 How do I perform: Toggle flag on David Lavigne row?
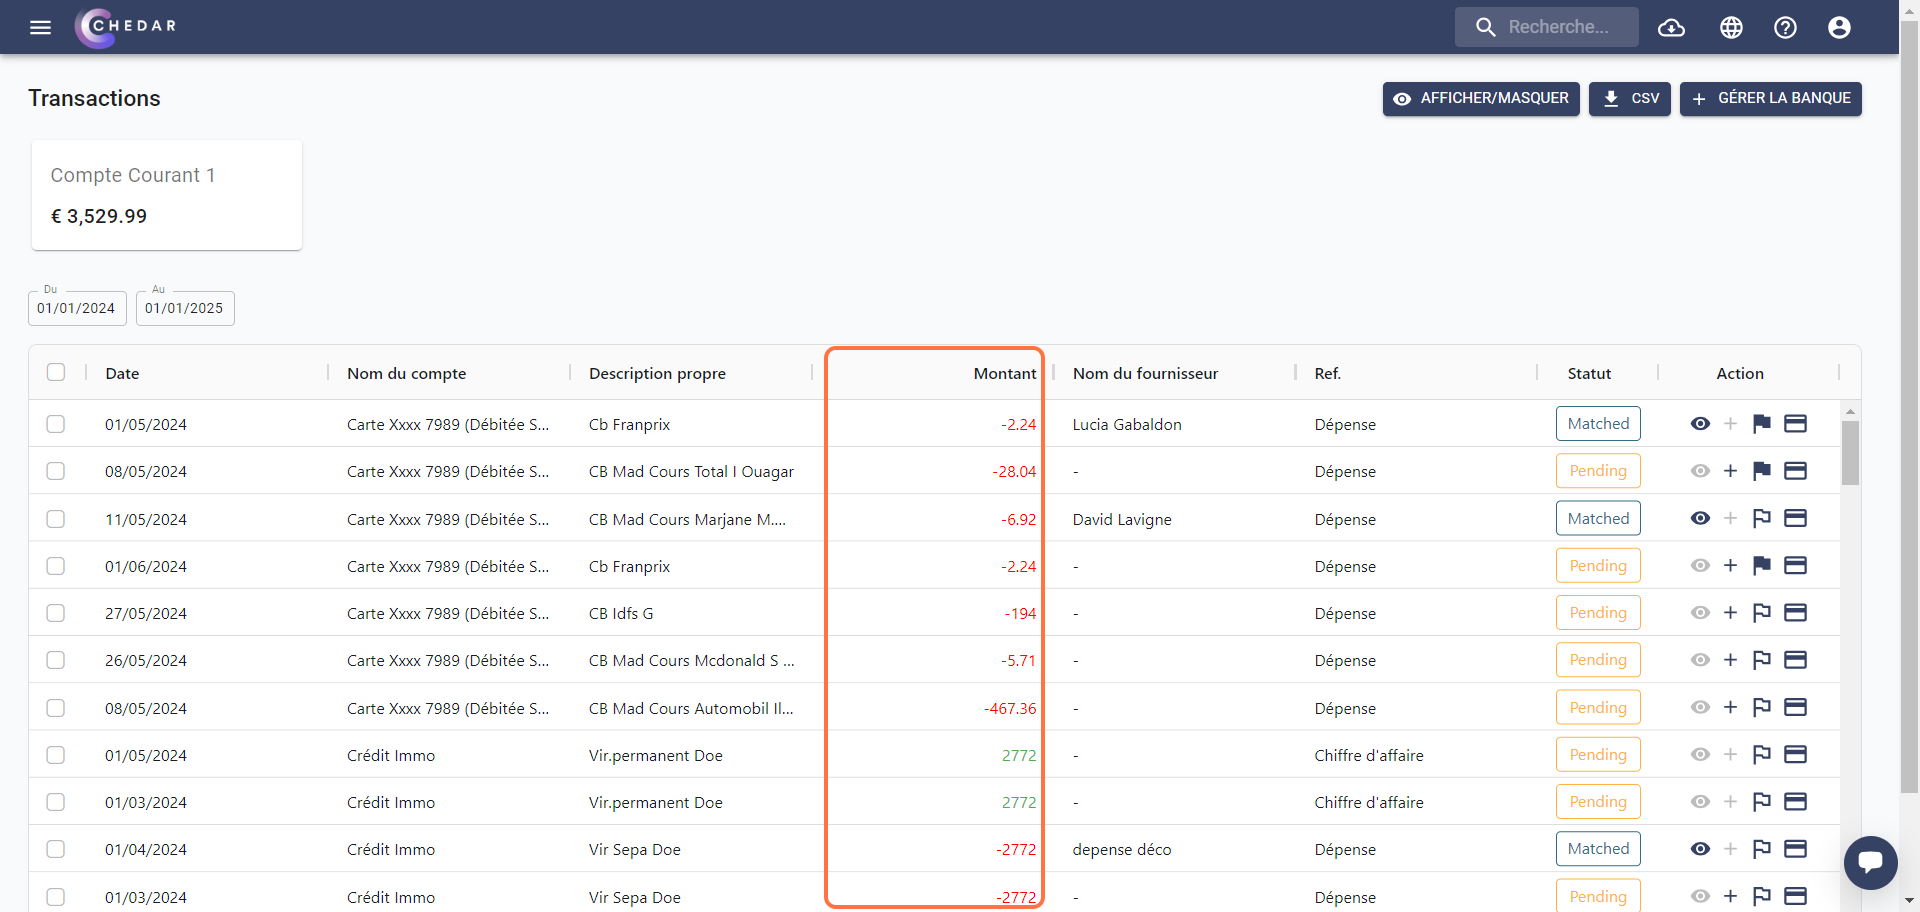pos(1762,518)
